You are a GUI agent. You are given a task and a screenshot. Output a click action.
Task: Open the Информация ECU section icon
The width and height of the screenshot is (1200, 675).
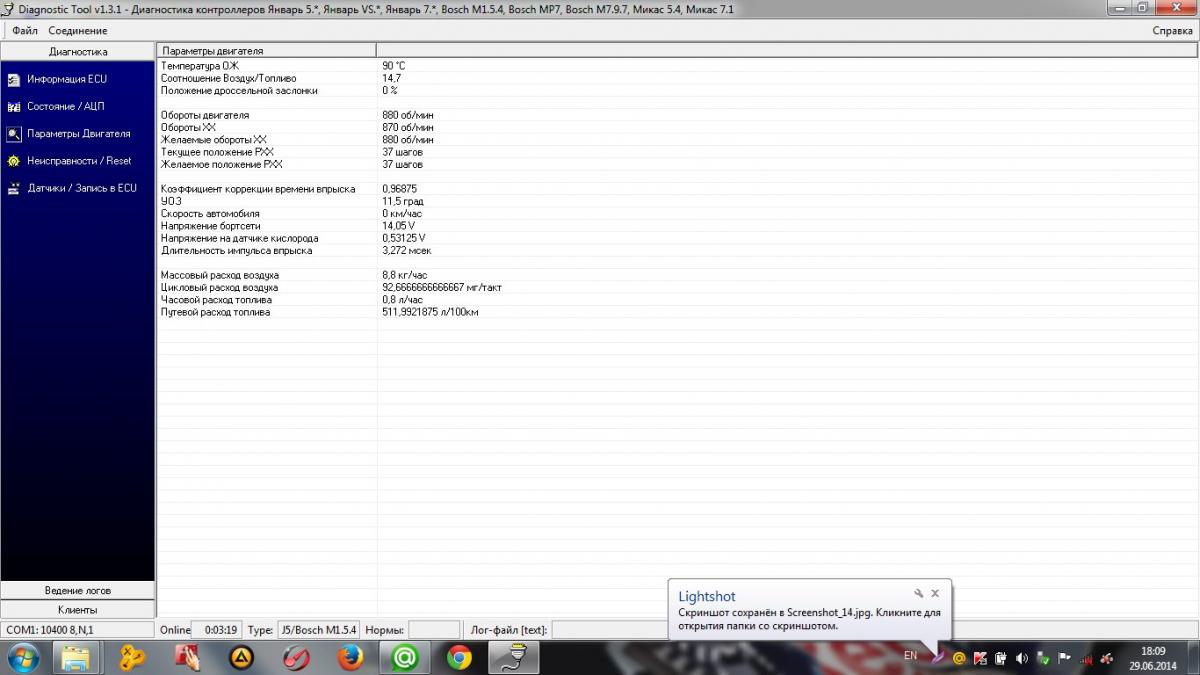(x=14, y=79)
